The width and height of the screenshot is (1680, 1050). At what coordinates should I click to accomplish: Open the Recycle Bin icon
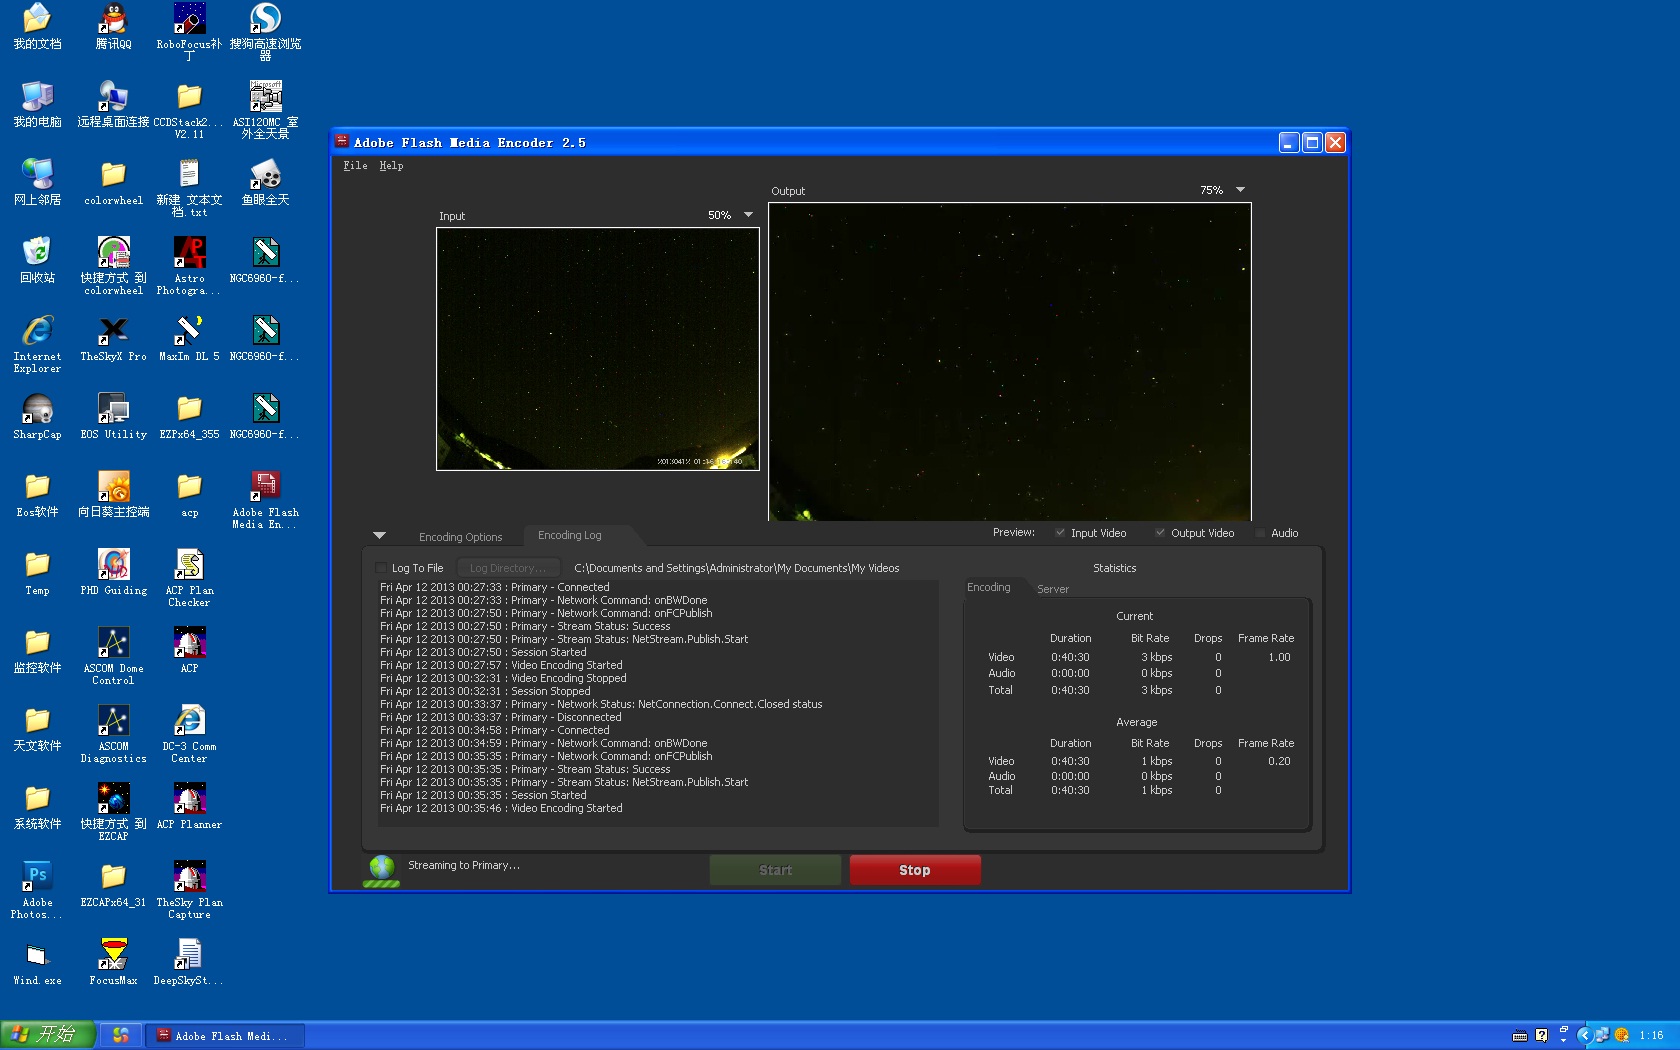click(37, 260)
